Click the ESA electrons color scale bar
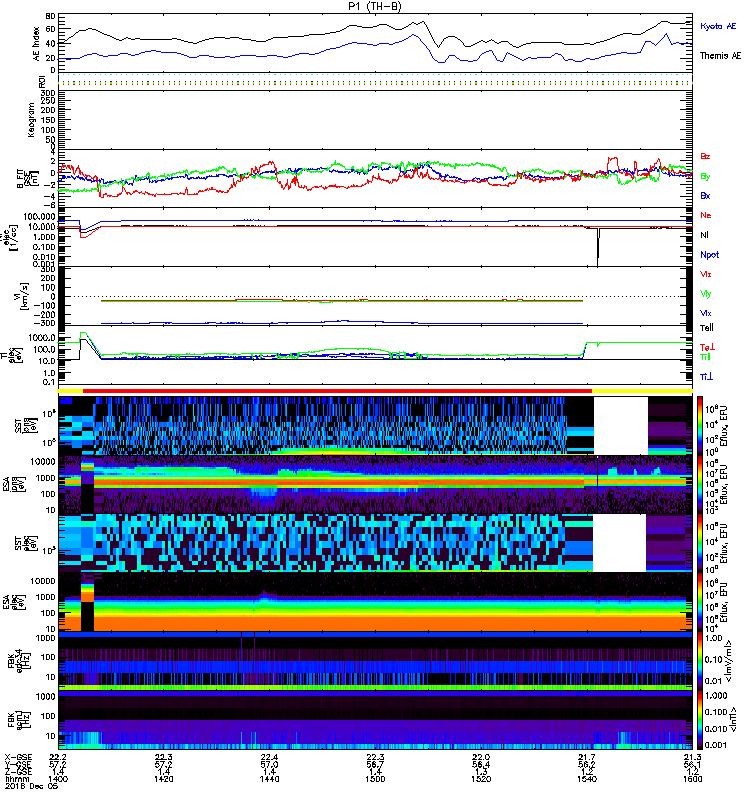 click(x=700, y=601)
